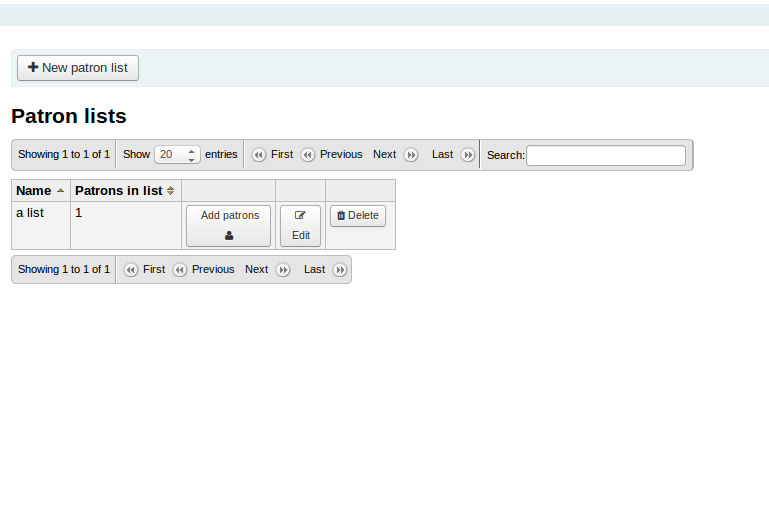
Task: Click the bottom Last pagination link
Action: tap(314, 270)
